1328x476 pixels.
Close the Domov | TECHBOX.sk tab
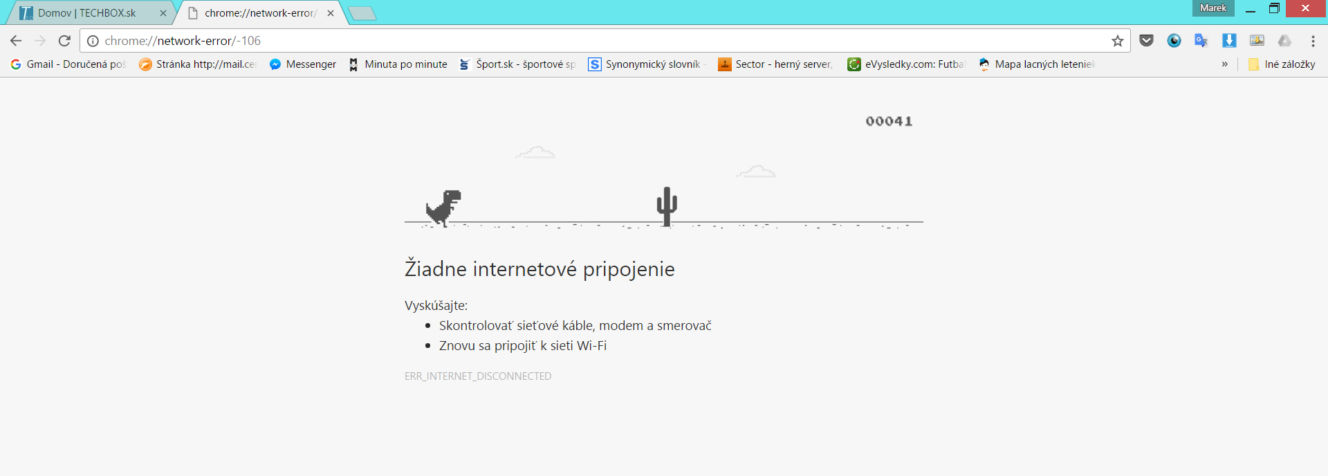pyautogui.click(x=164, y=13)
